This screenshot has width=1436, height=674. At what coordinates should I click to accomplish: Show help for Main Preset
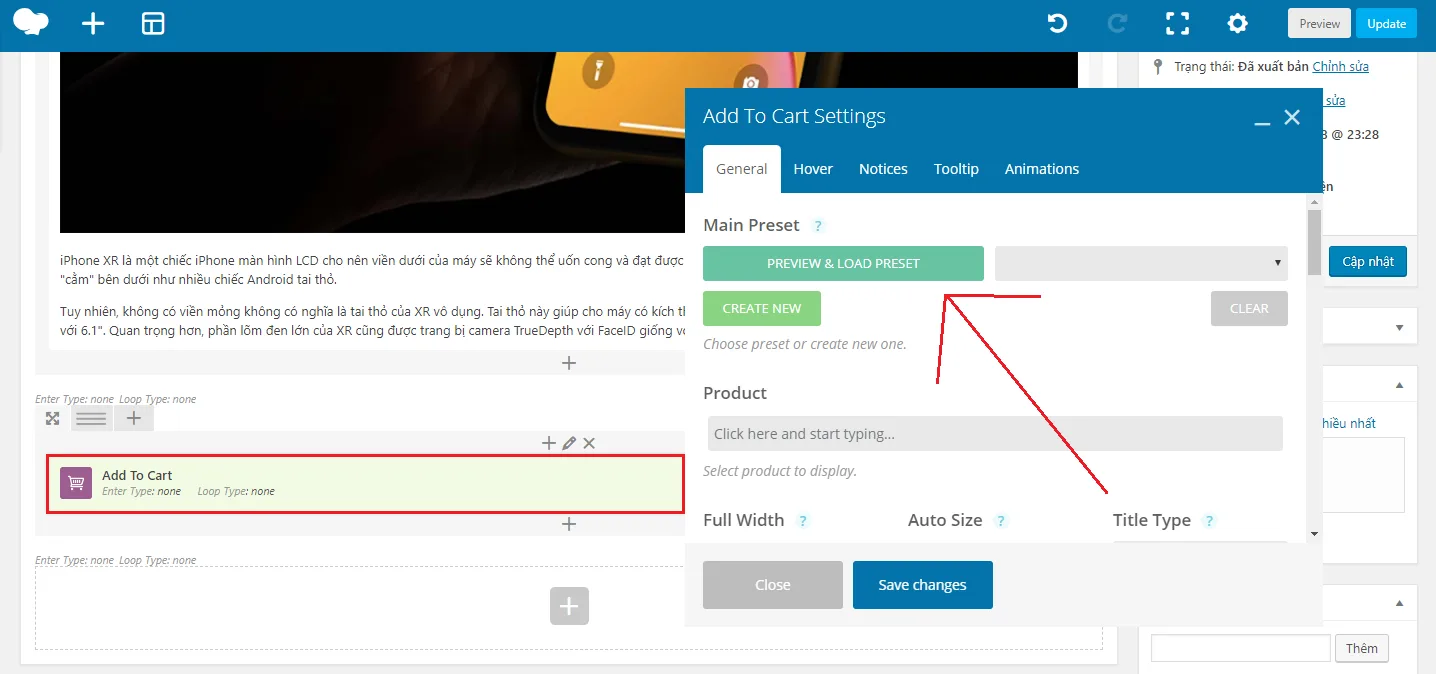818,226
